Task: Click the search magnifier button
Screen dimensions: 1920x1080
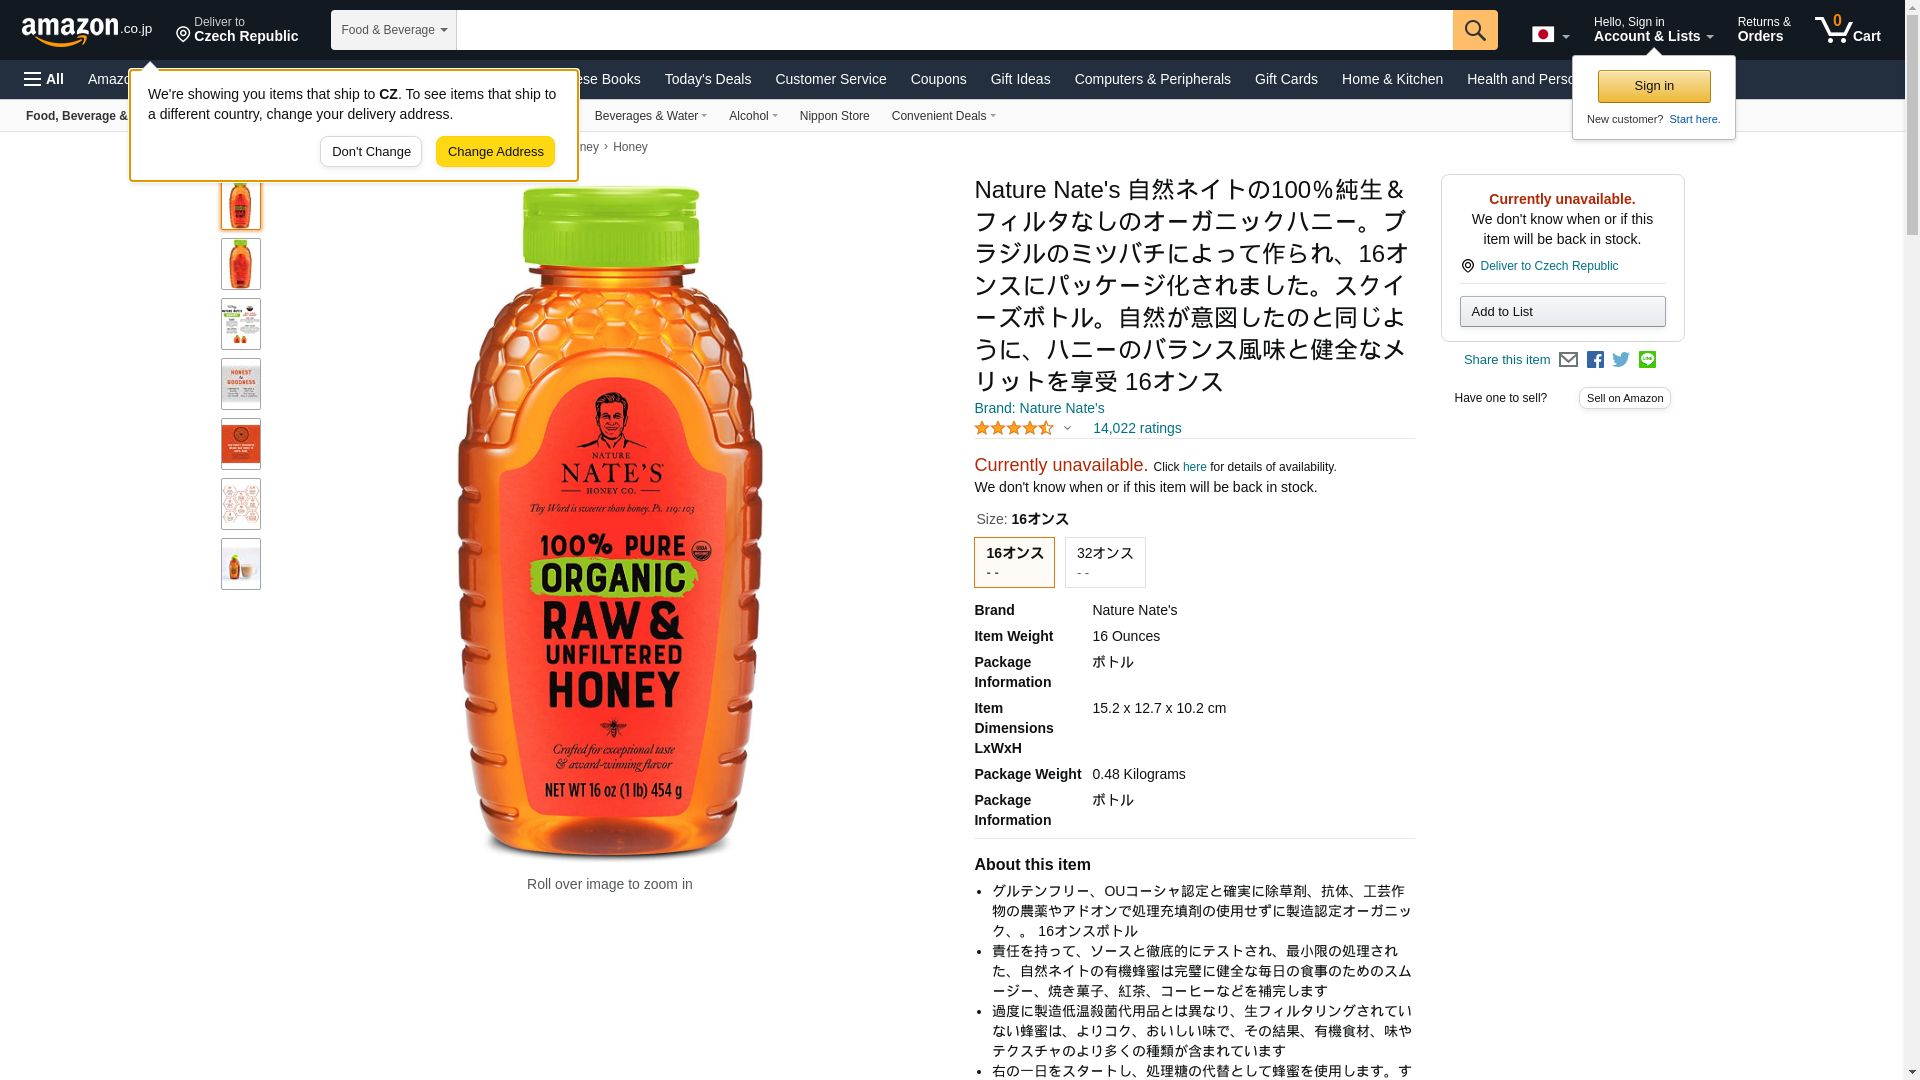Action: (x=1475, y=30)
